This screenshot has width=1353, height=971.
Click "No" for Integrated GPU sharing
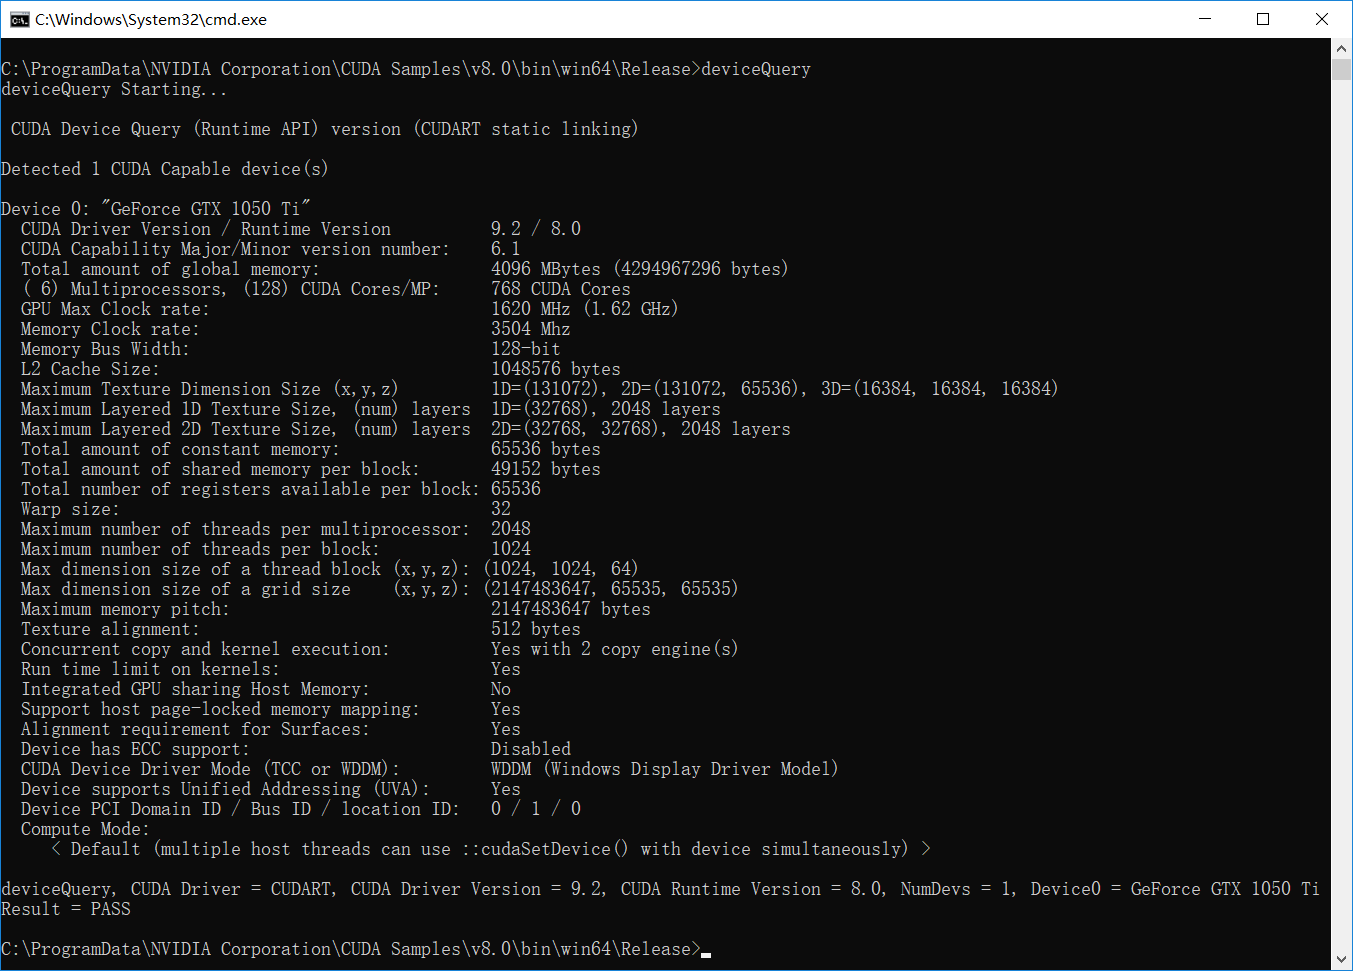point(501,689)
